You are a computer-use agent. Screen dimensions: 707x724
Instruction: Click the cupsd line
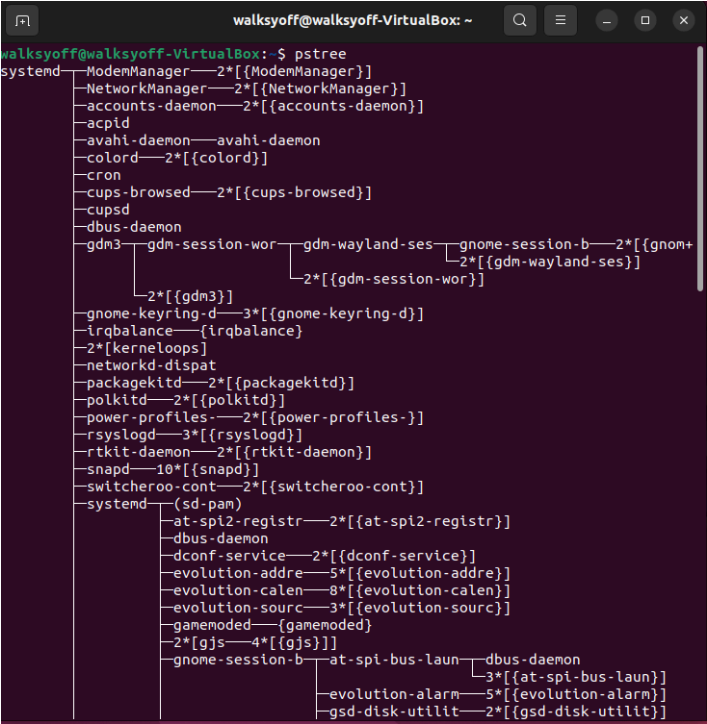coord(108,210)
